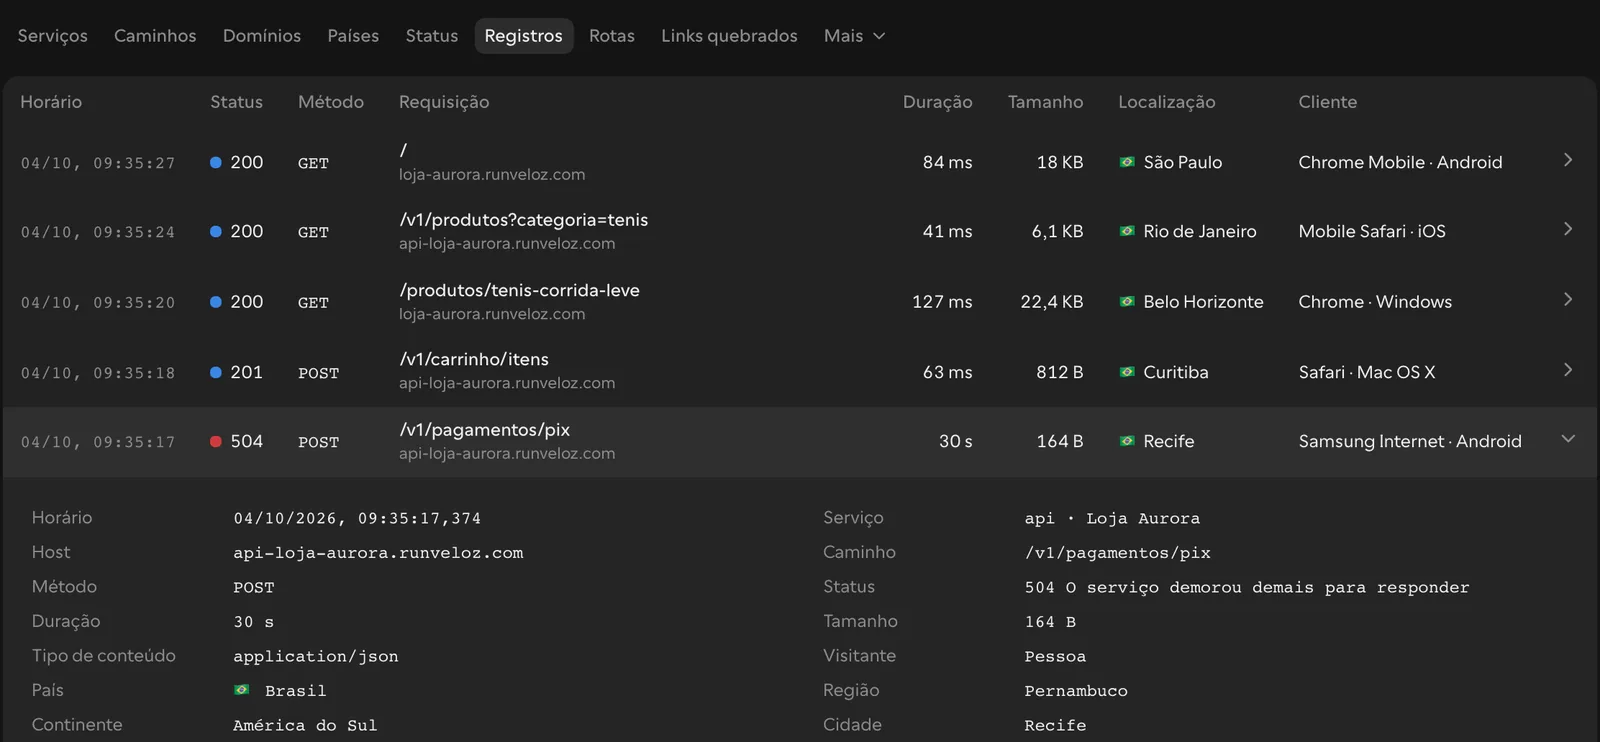Click the Localização column header
Viewport: 1600px width, 742px height.
tap(1167, 102)
